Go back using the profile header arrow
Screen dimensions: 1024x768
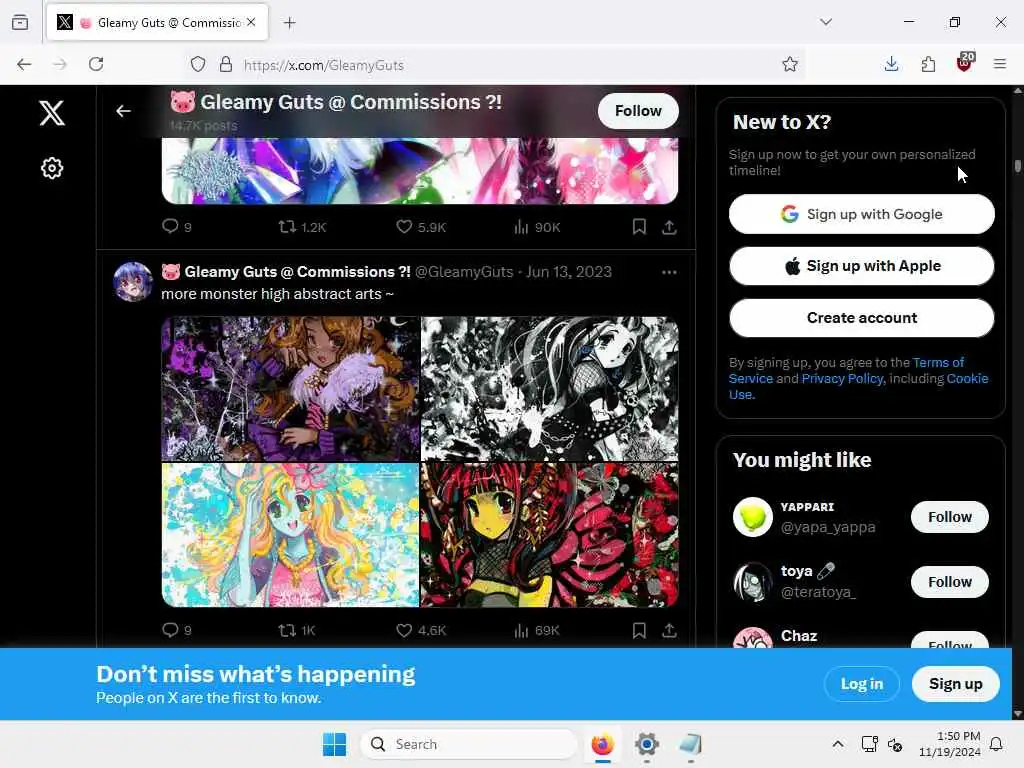point(123,111)
